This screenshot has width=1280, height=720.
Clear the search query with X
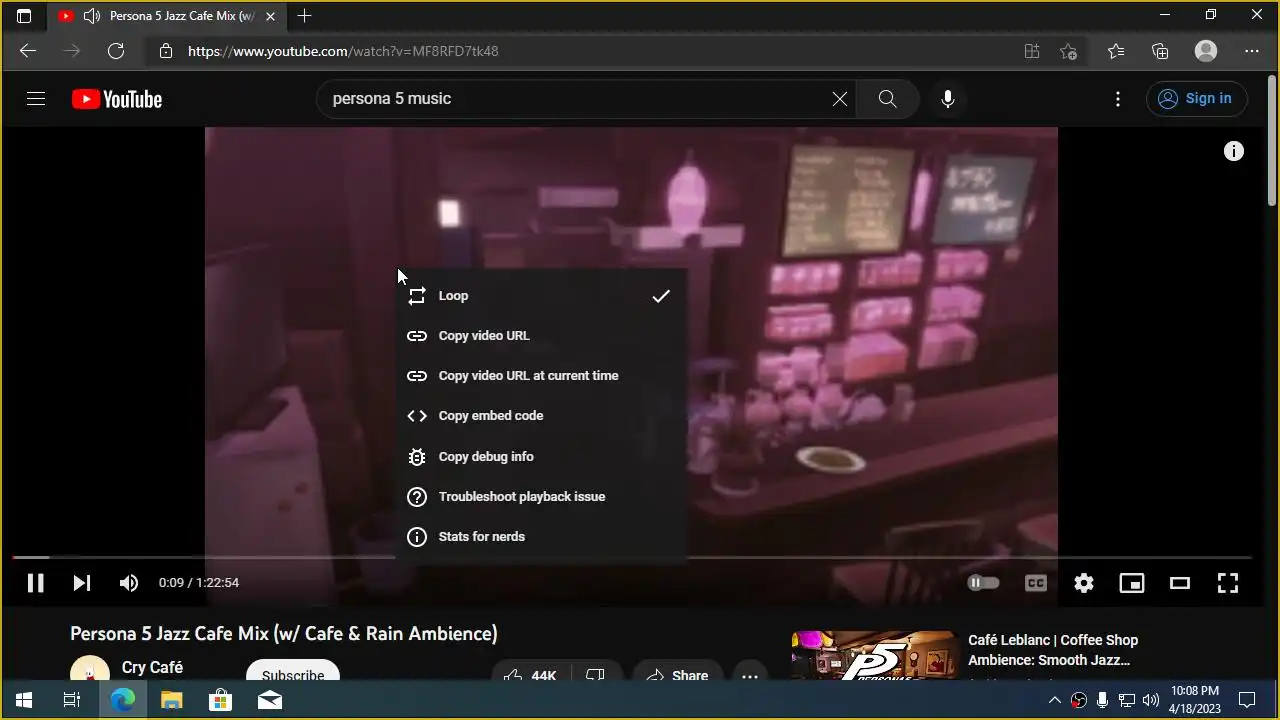click(x=840, y=99)
